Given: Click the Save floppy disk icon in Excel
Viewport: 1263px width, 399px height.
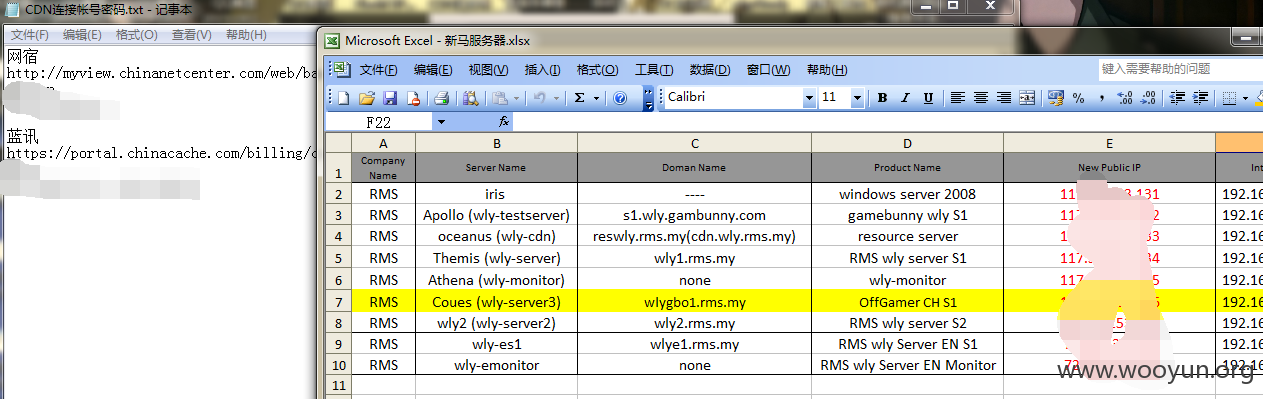Looking at the screenshot, I should pyautogui.click(x=390, y=98).
